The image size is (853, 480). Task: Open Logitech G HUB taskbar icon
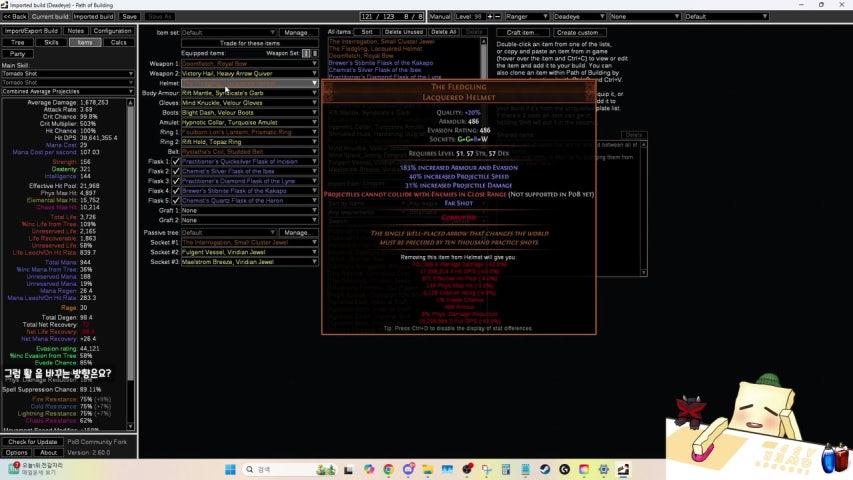click(565, 469)
